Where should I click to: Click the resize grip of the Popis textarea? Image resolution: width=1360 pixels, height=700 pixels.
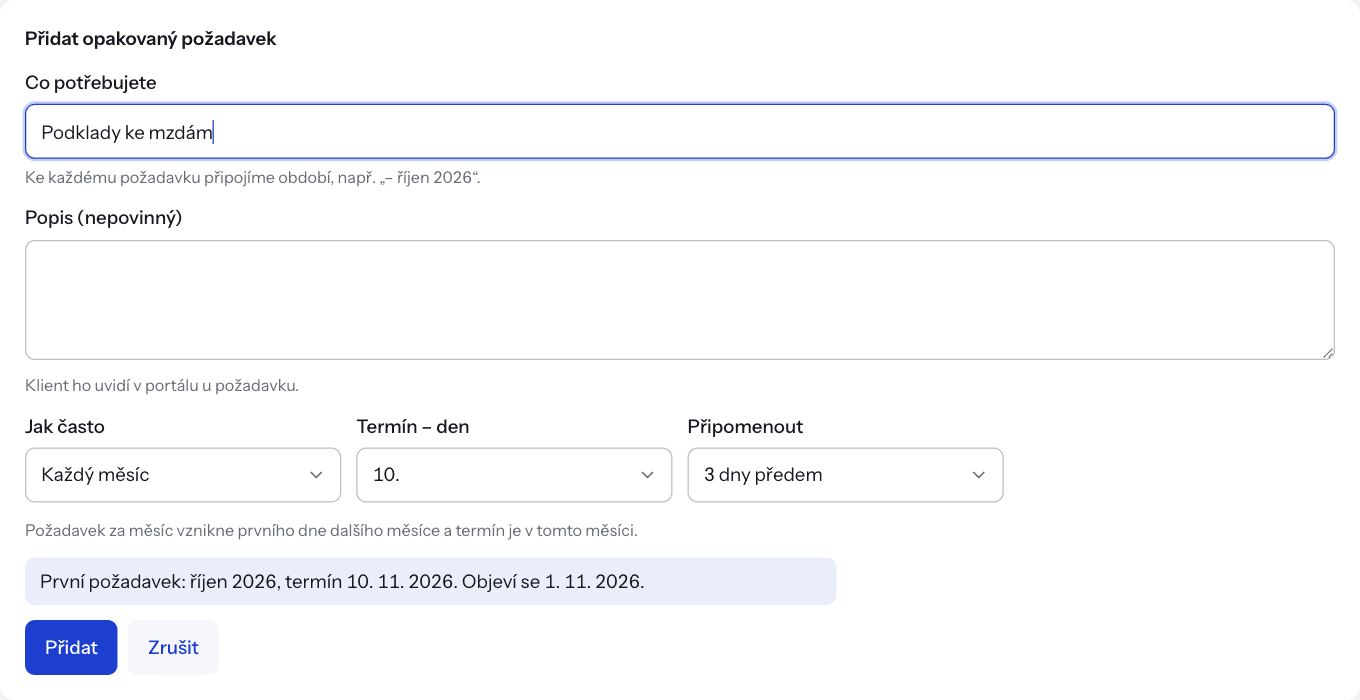(x=1327, y=352)
